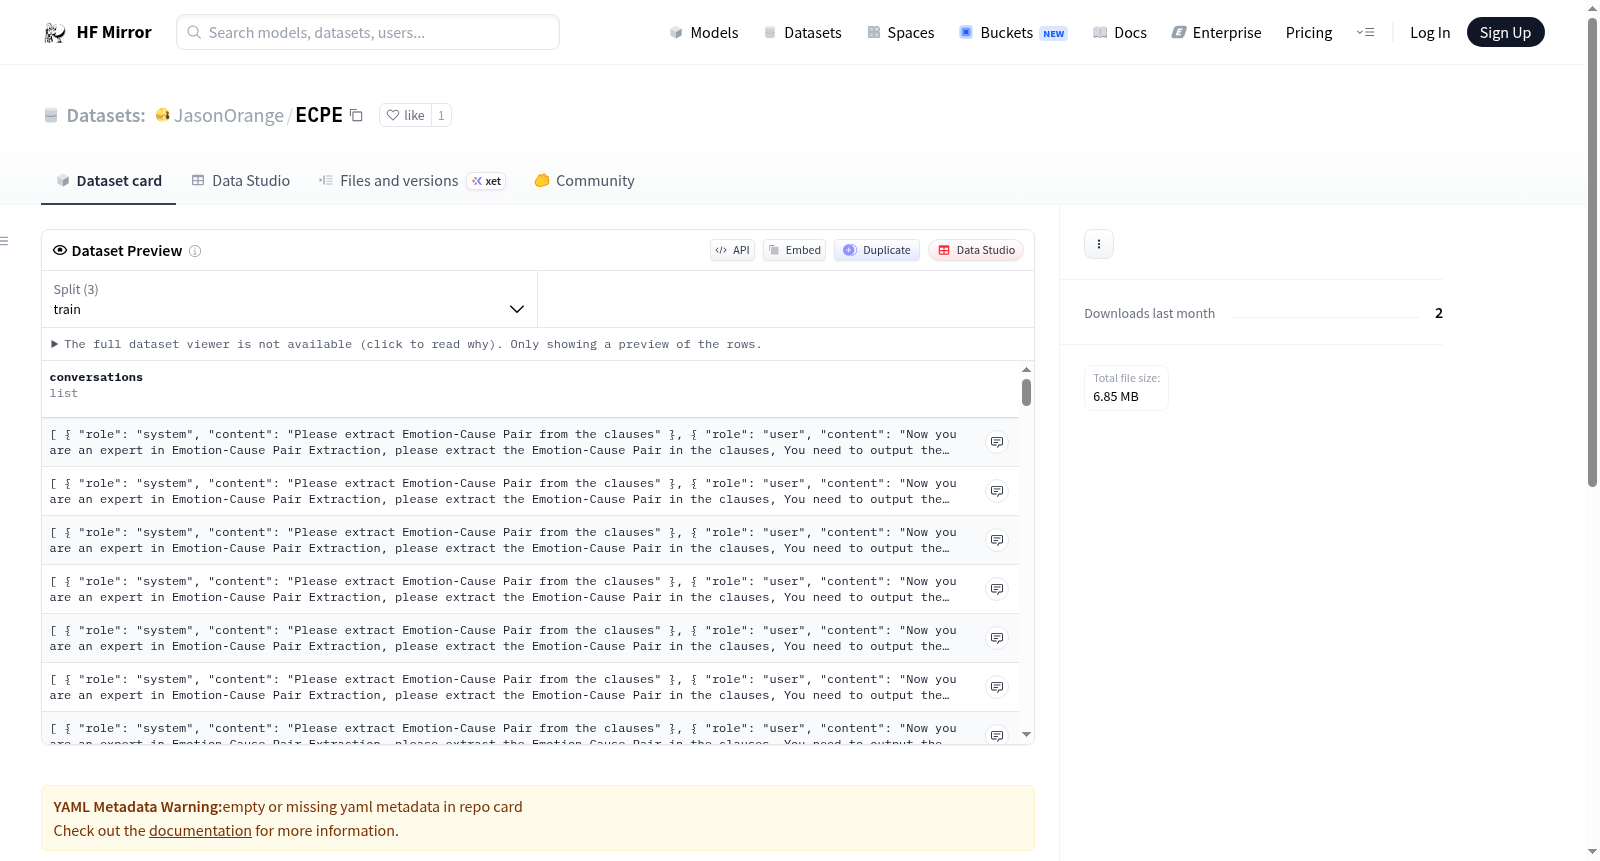Click the "Datasets:" breadcrumb label
Viewport: 1600px width, 861px height.
106,116
